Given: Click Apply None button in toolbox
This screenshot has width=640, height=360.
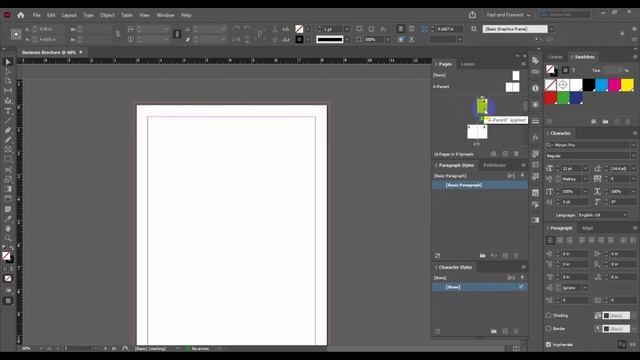Looking at the screenshot, I should (8, 278).
